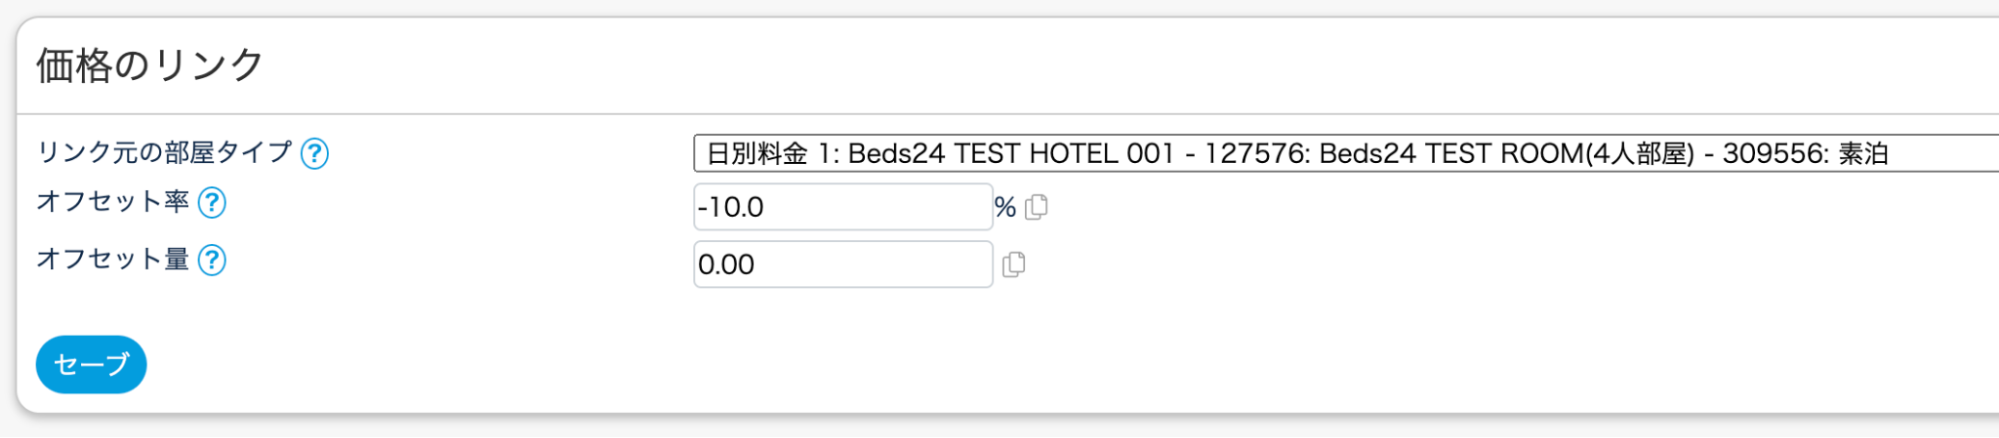This screenshot has width=1999, height=438.
Task: Open help for リンク元の部屋タイプ
Action: click(x=315, y=153)
